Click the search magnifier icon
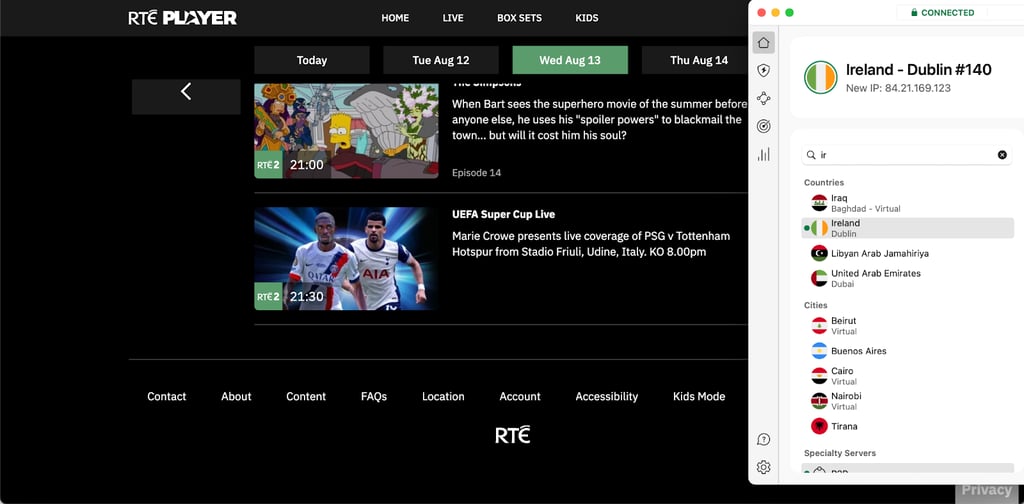This screenshot has height=504, width=1024. 811,155
